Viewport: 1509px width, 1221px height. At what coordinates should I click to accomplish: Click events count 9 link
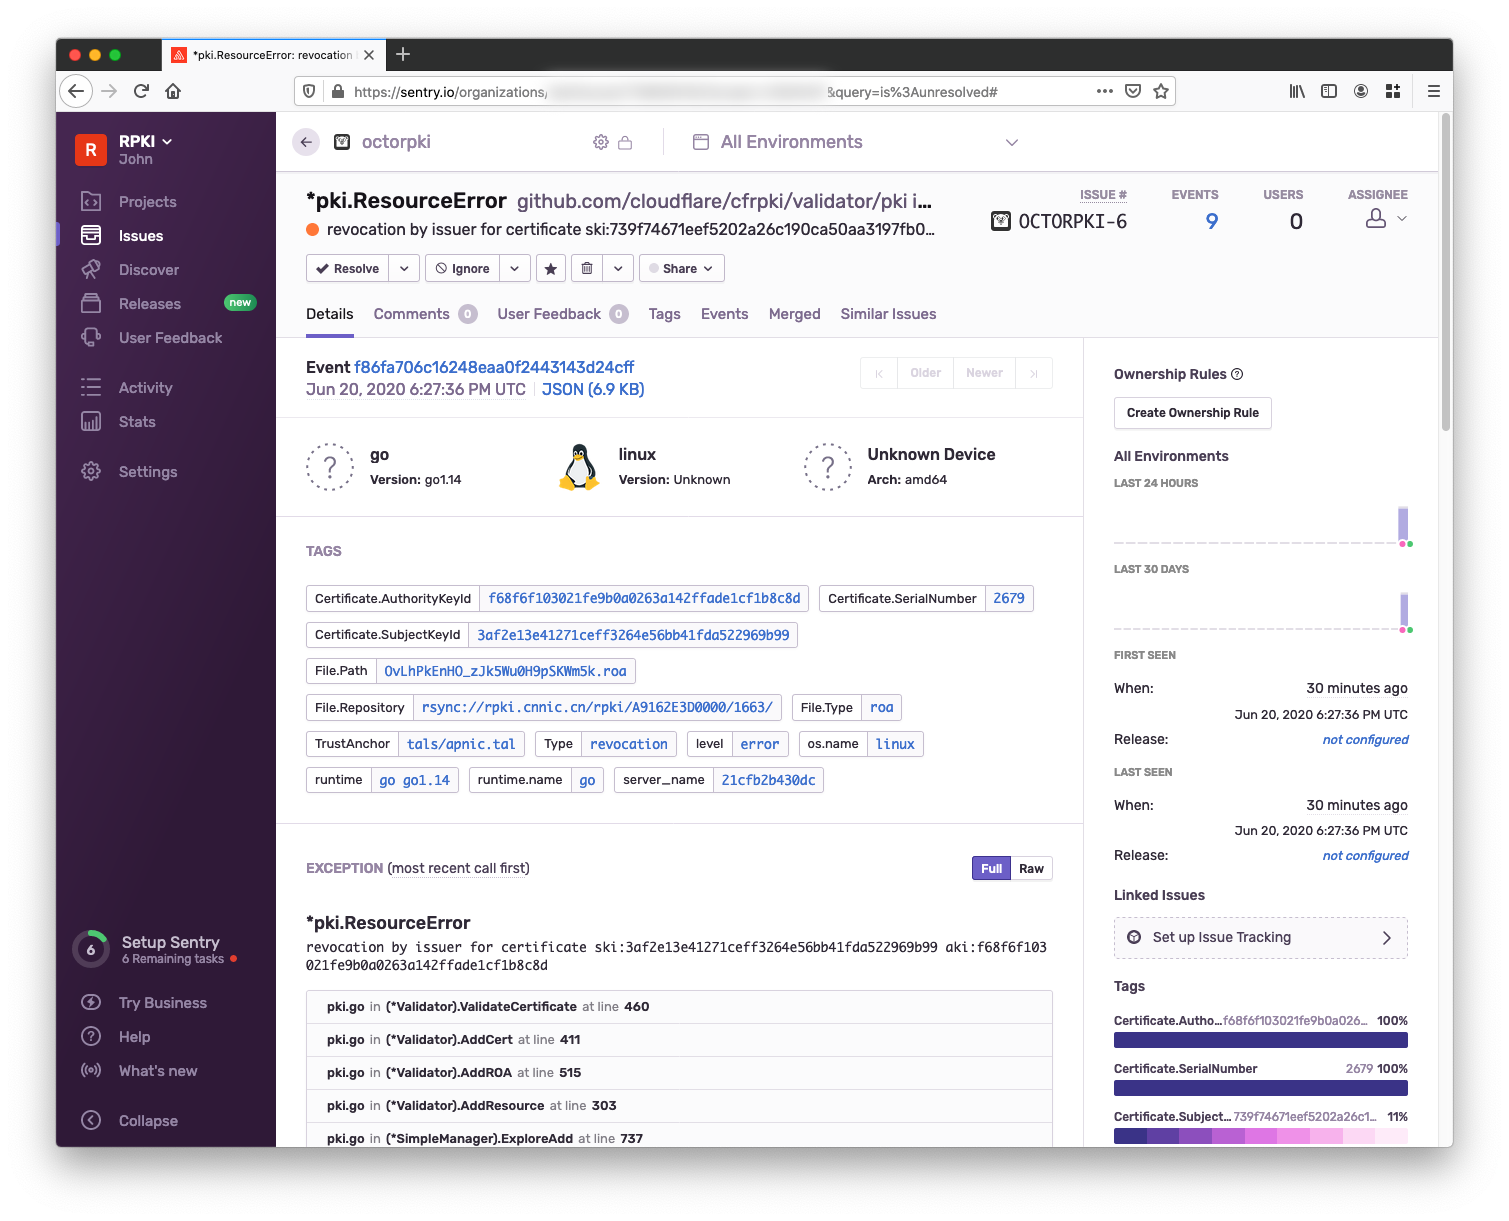1212,222
